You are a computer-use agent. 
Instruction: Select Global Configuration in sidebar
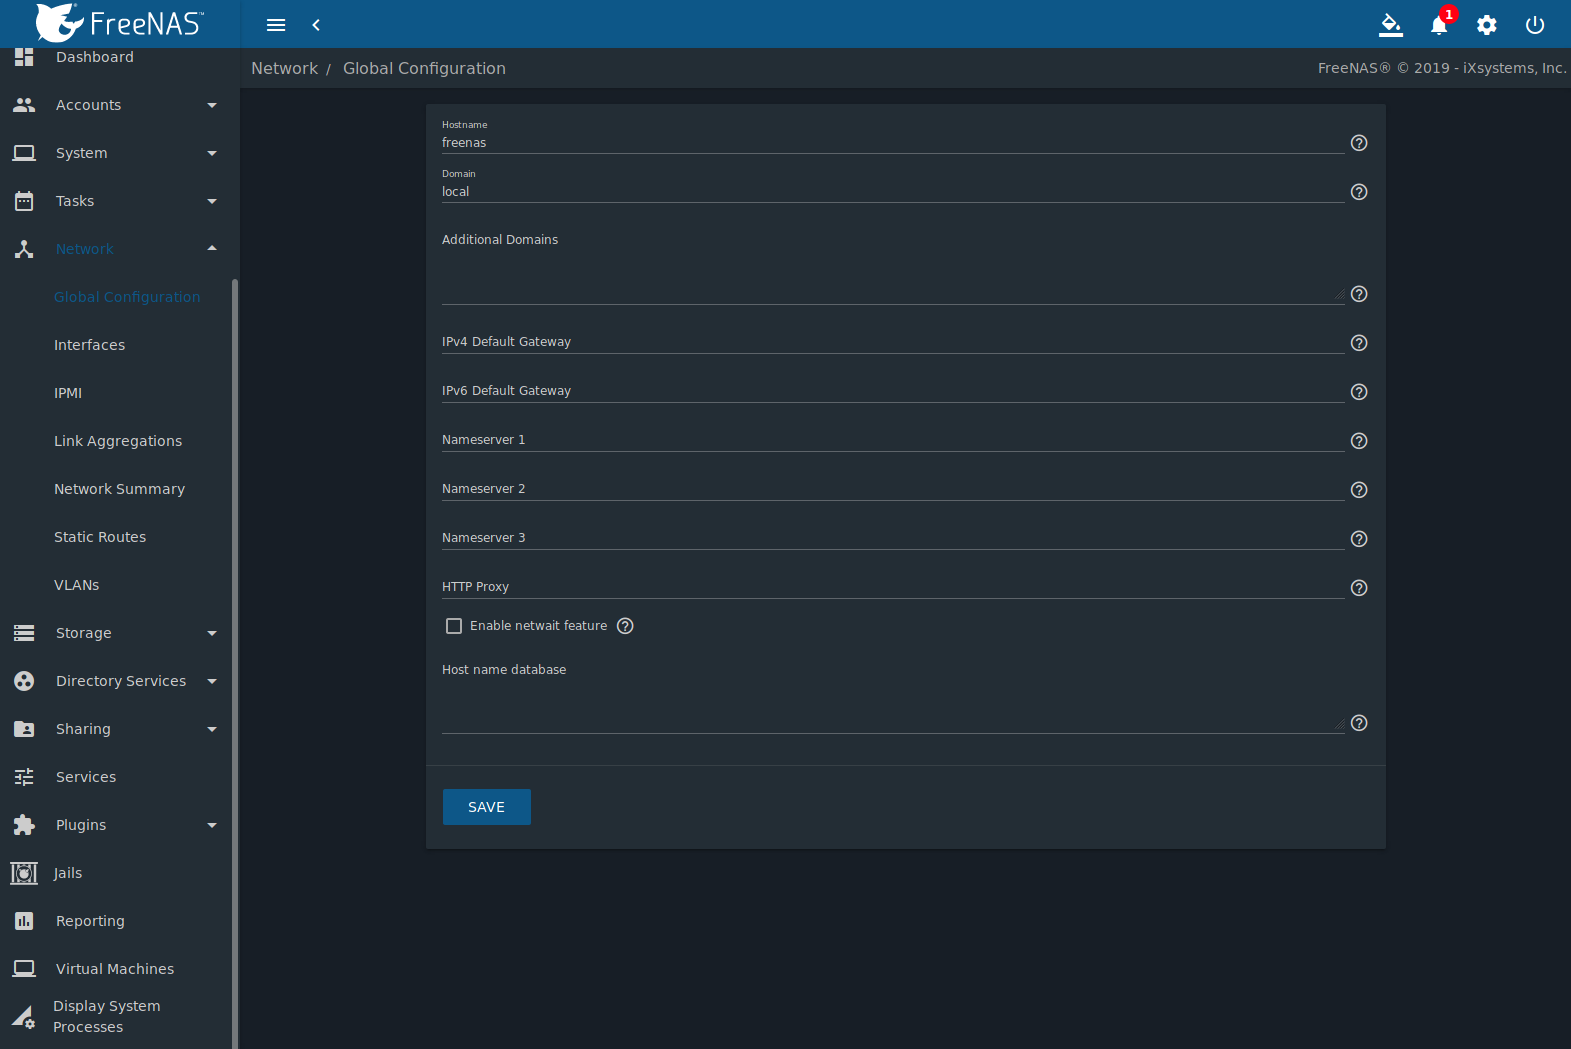point(127,297)
